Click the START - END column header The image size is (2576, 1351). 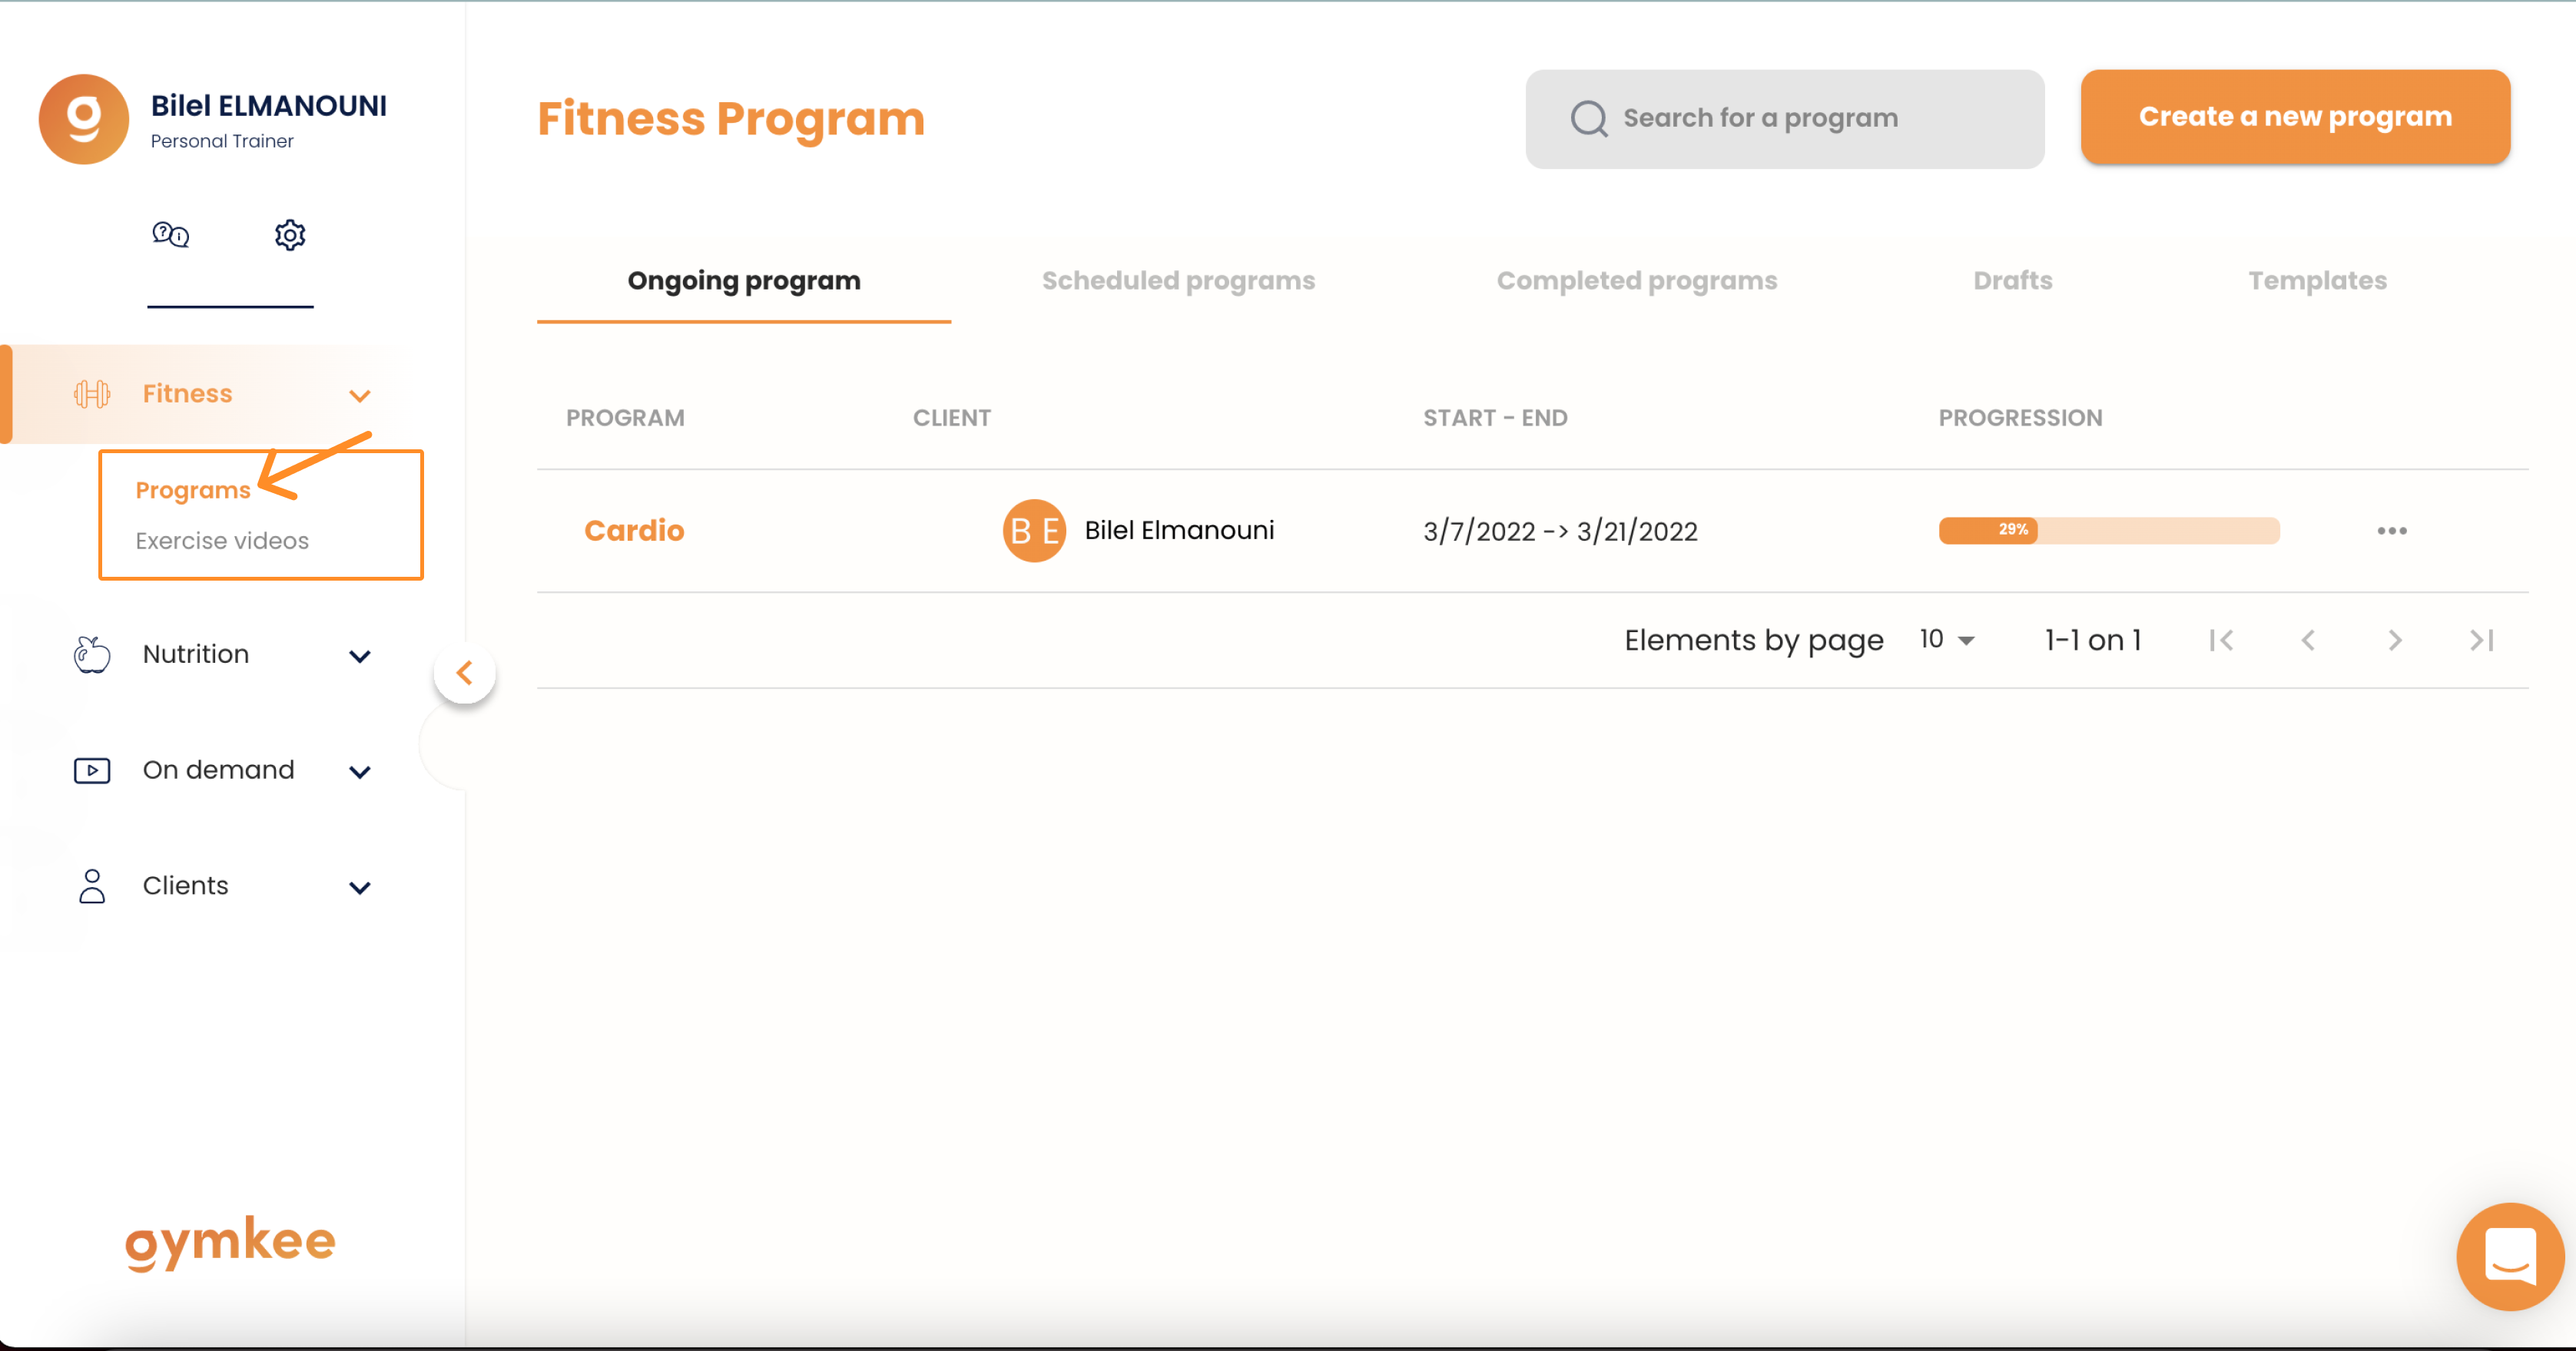click(x=1495, y=418)
